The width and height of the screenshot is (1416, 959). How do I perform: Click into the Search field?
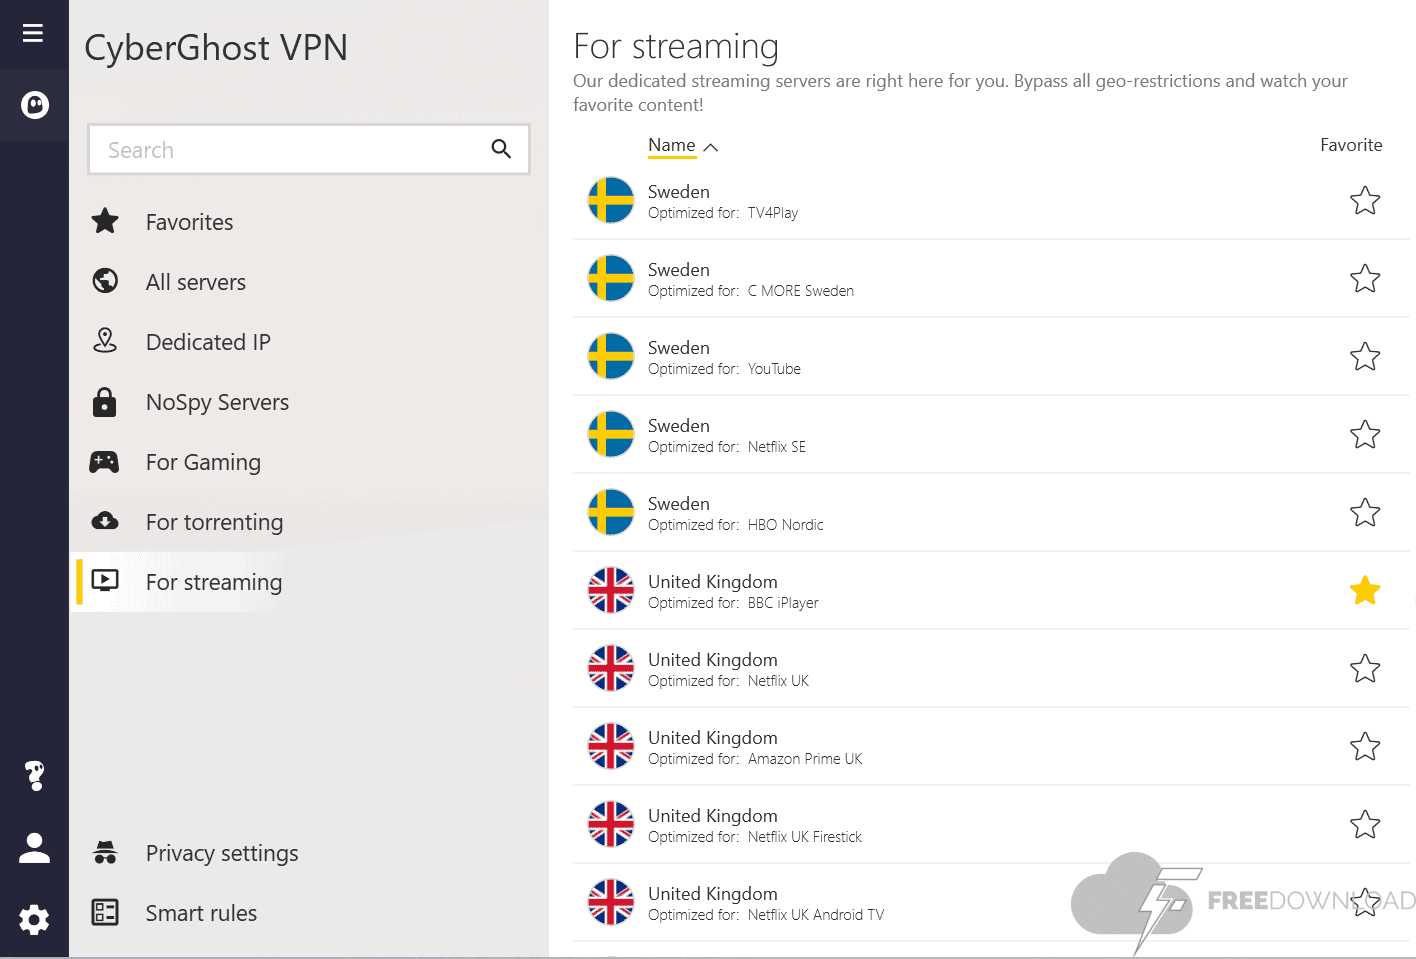tap(290, 150)
